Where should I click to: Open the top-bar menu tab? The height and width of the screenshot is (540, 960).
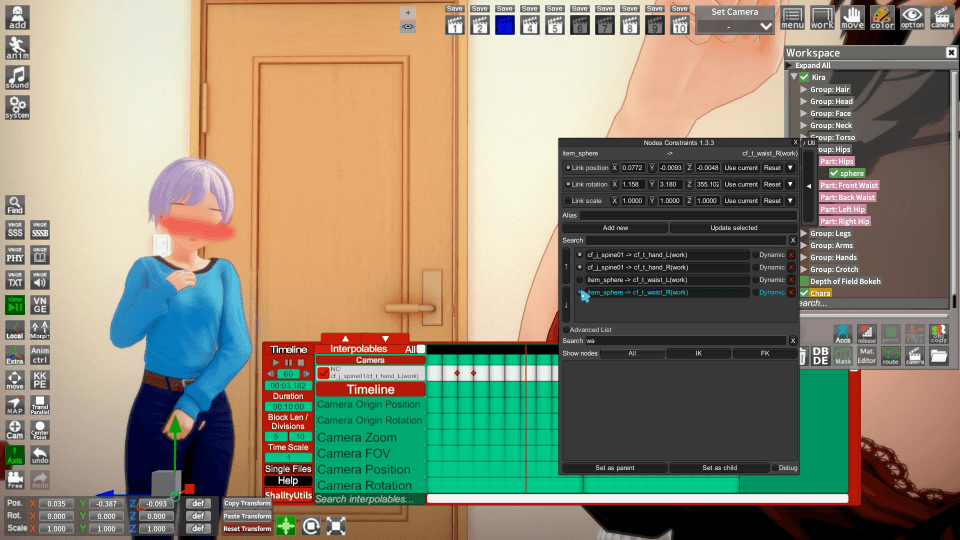click(792, 18)
